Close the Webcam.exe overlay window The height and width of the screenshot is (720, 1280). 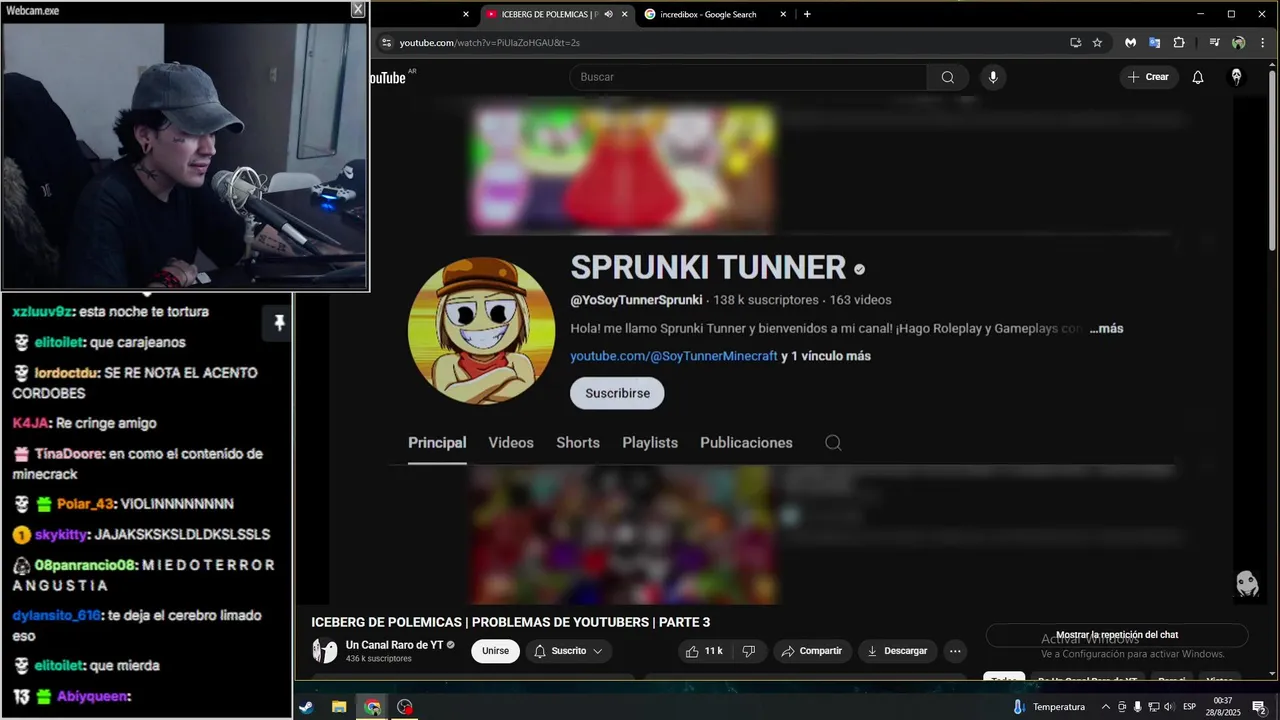358,9
